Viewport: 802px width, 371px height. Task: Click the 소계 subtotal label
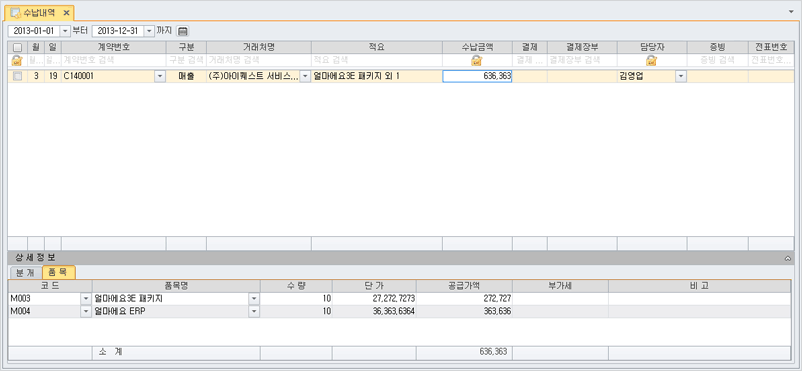coord(110,352)
